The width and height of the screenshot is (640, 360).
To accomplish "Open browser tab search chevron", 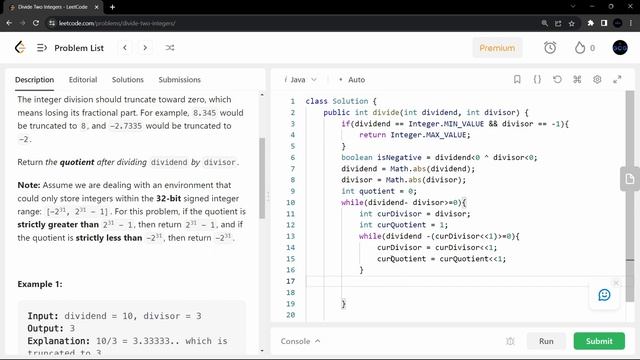I will pos(573,7).
